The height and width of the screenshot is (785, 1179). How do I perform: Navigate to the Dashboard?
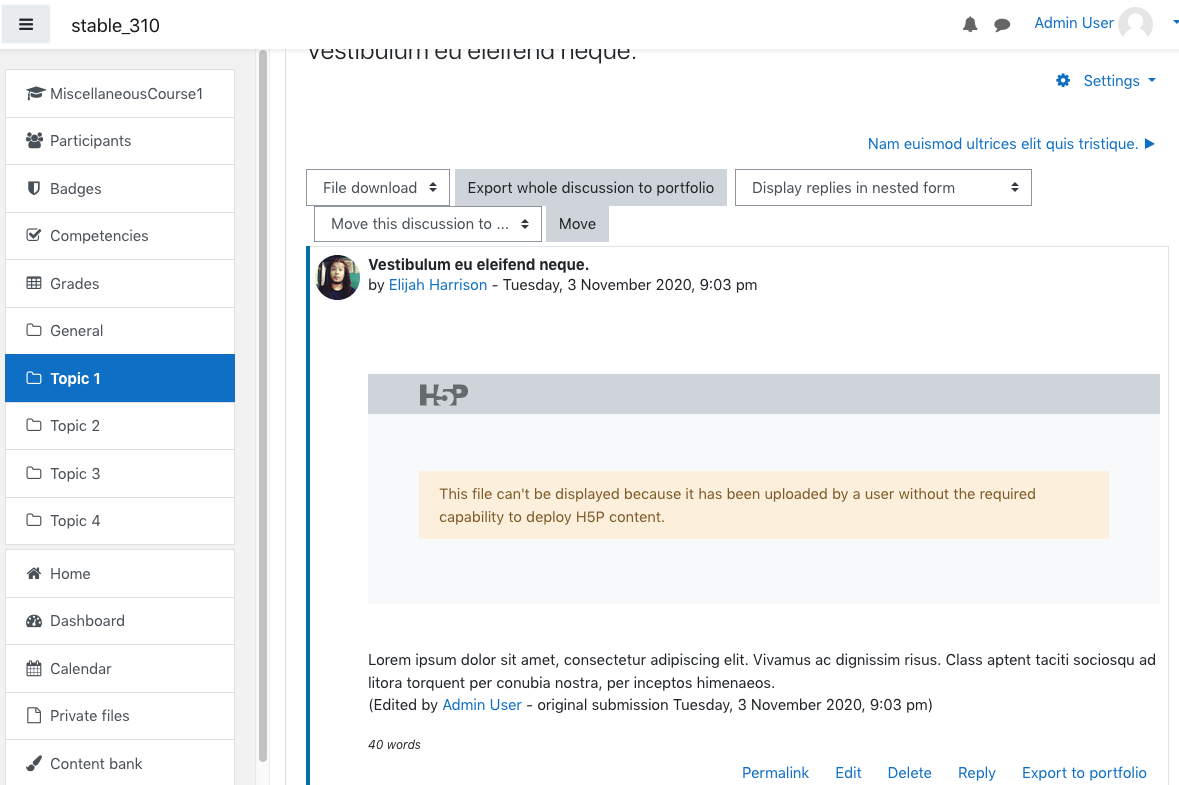120,621
